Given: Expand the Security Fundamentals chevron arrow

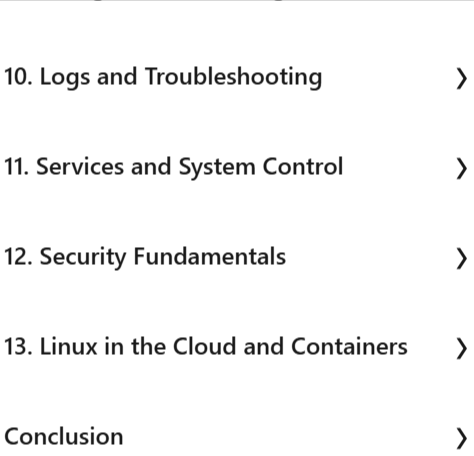Looking at the screenshot, I should coord(461,258).
